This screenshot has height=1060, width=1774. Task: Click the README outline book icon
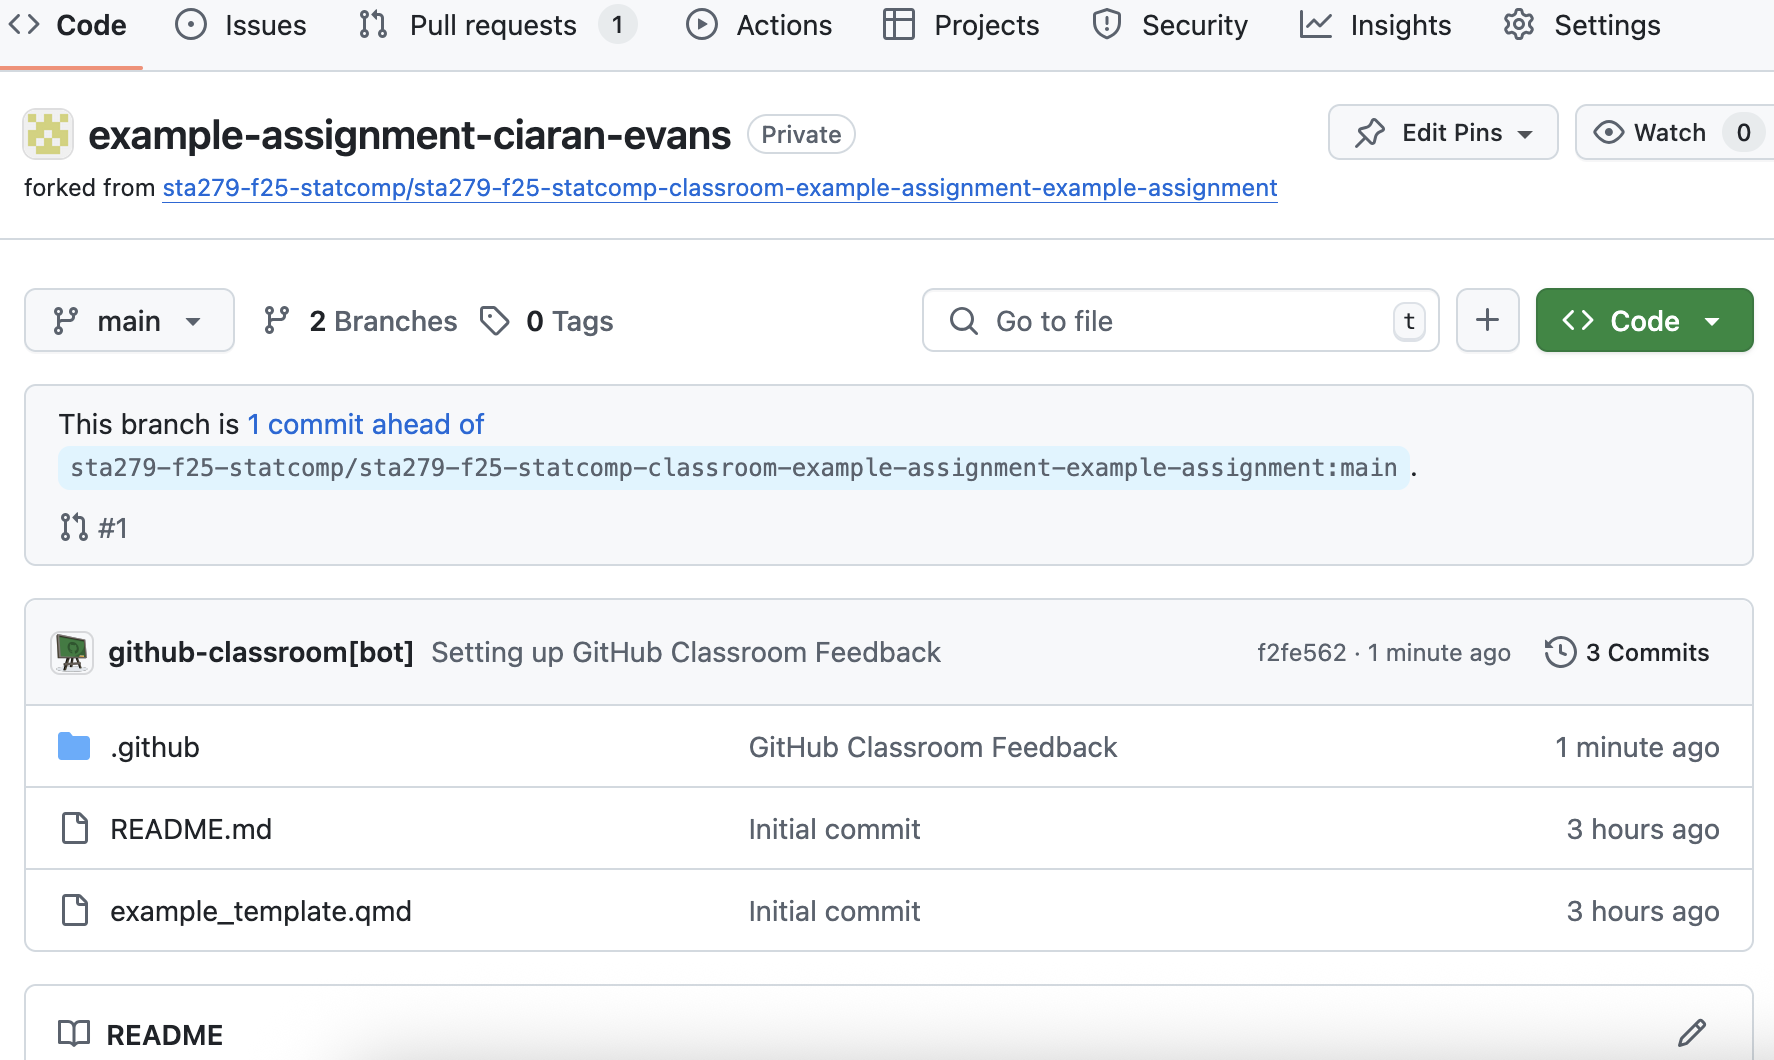(74, 1034)
